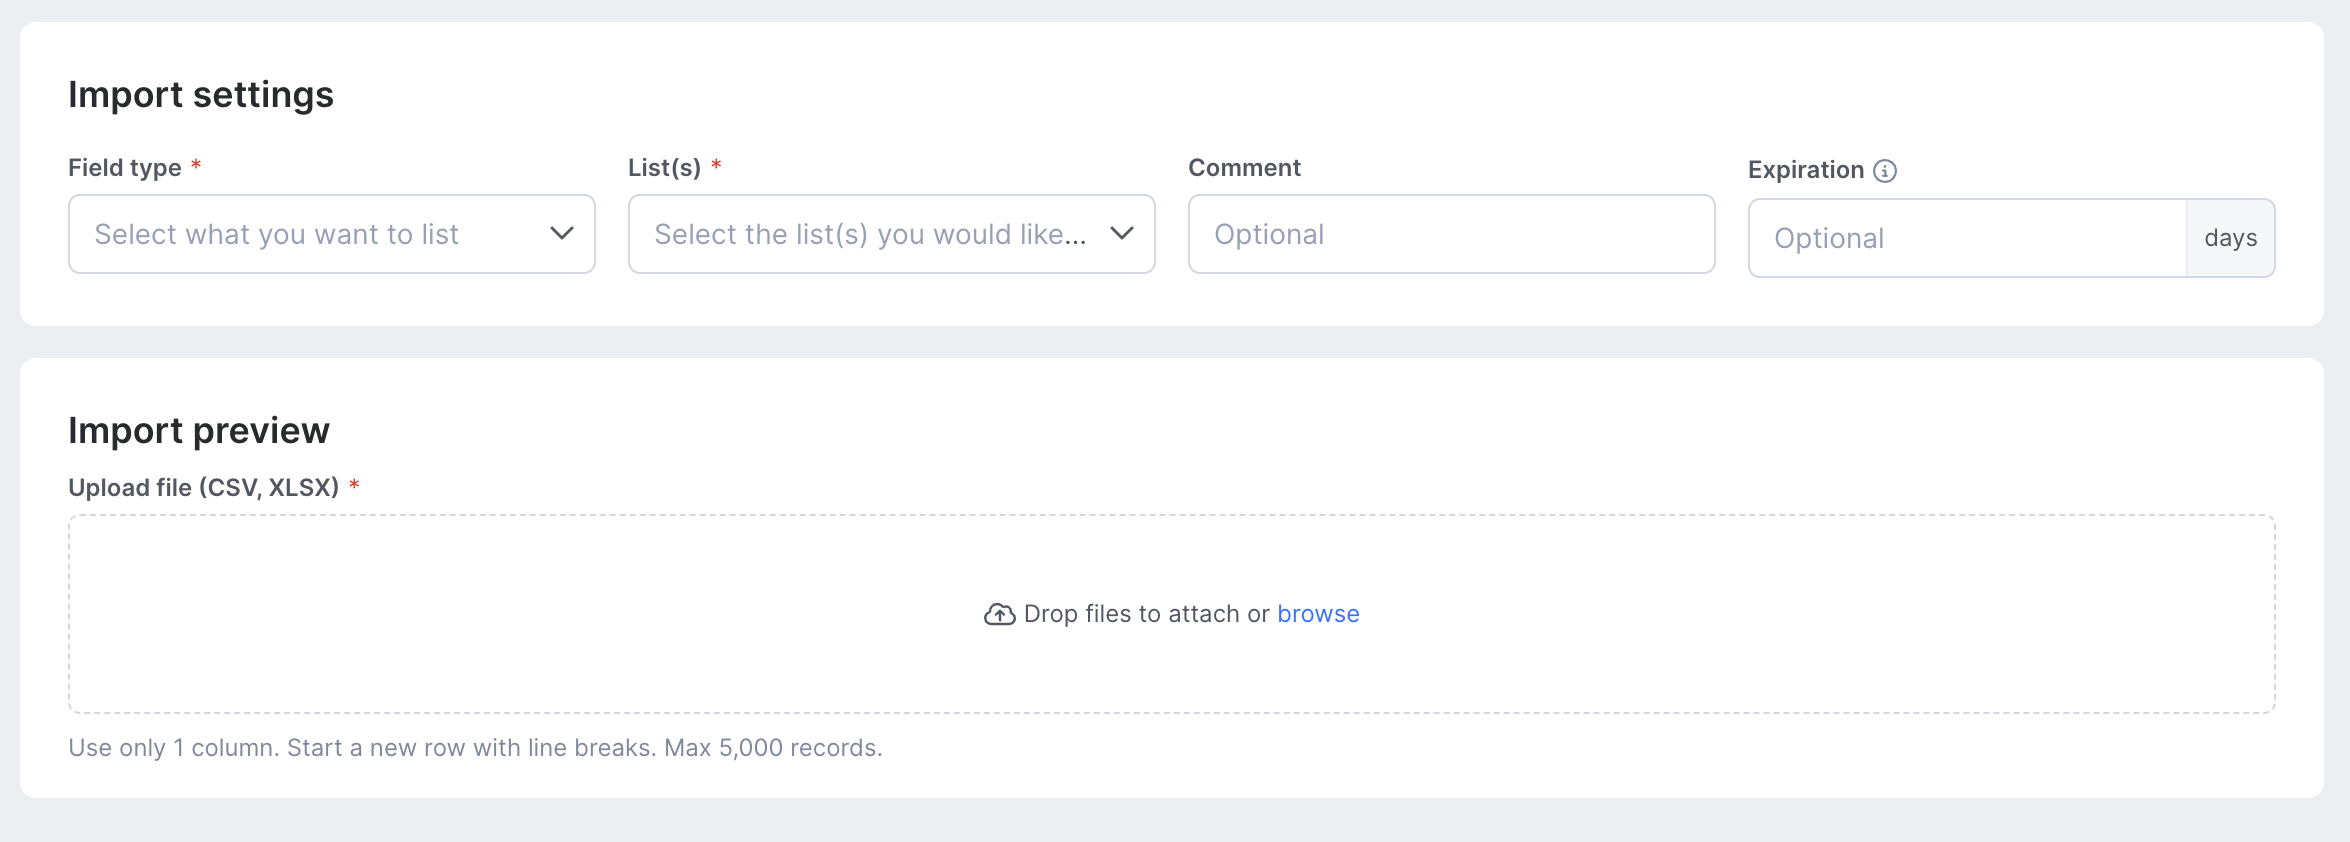
Task: Click the Field type chevron arrow
Action: tap(562, 233)
